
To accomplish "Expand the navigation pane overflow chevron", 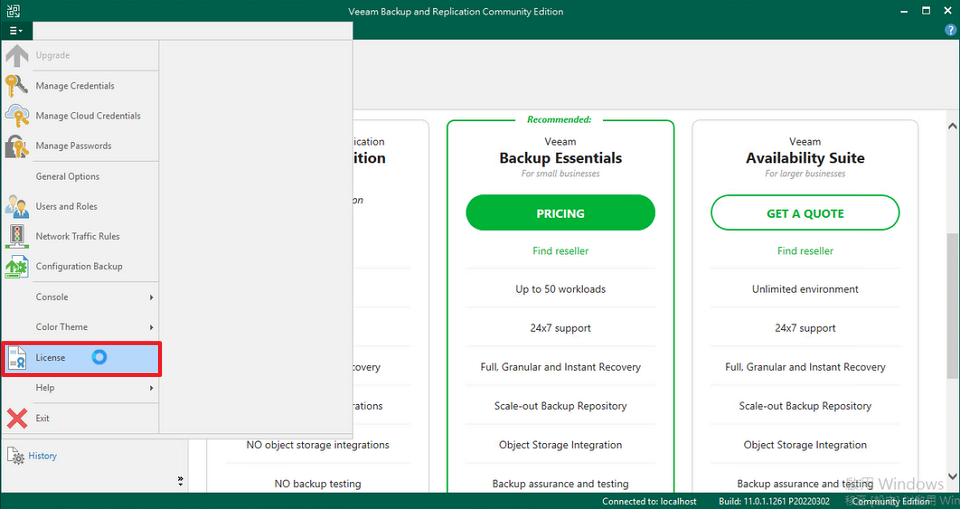I will tap(180, 481).
